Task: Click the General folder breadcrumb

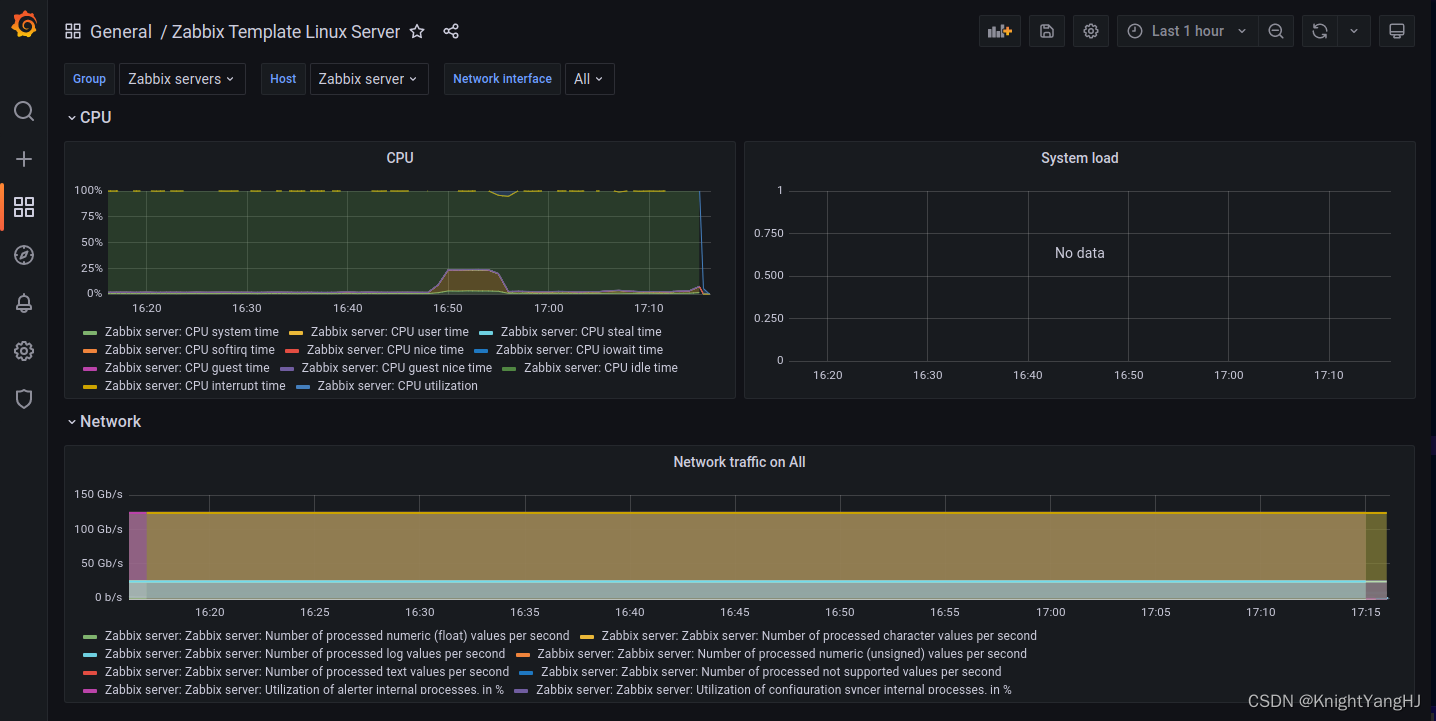Action: tap(121, 31)
